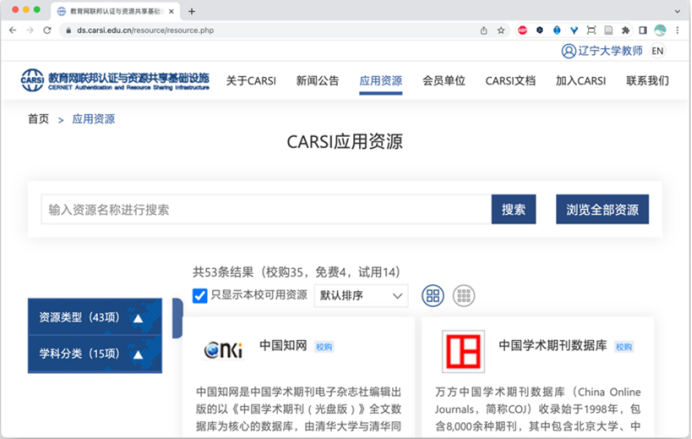Open the 默认排序 sort dropdown
692x439 pixels.
coord(361,296)
